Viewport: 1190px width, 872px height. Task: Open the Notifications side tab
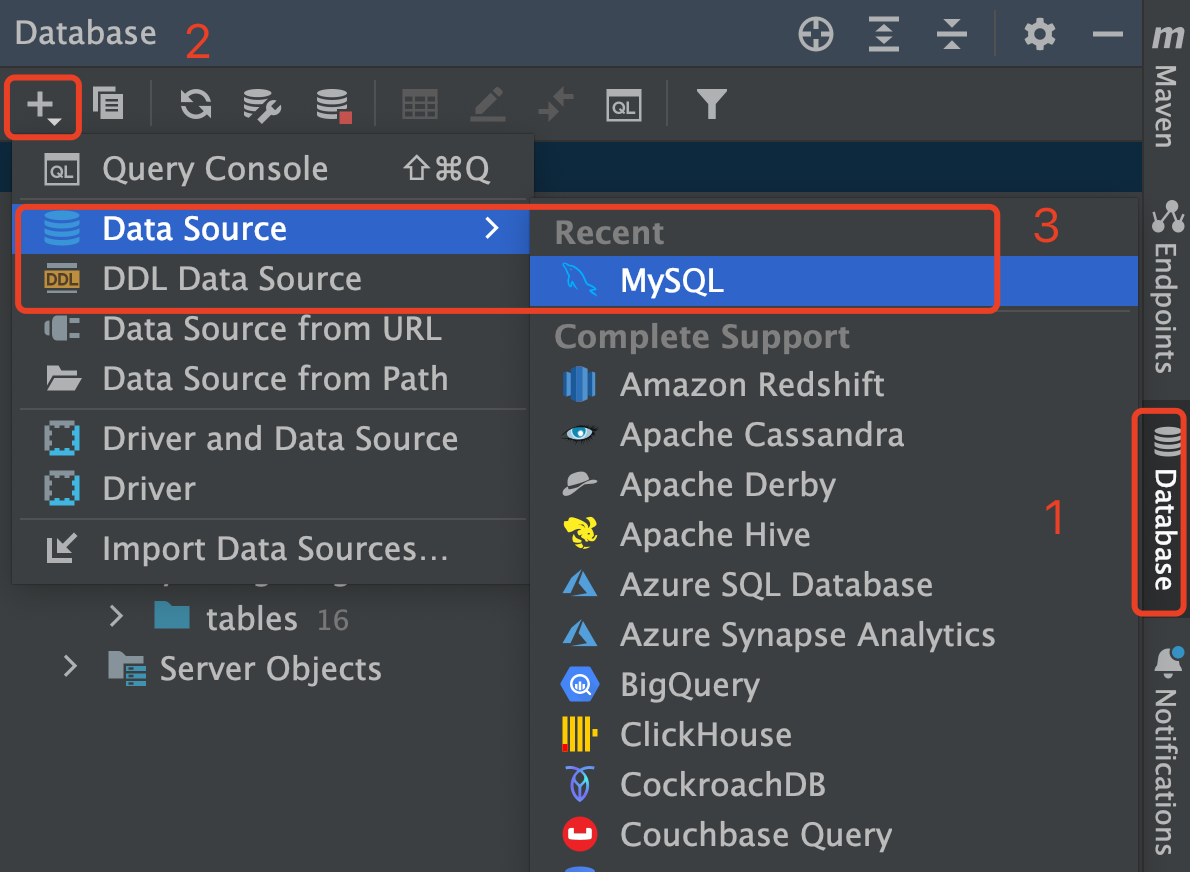(1165, 750)
